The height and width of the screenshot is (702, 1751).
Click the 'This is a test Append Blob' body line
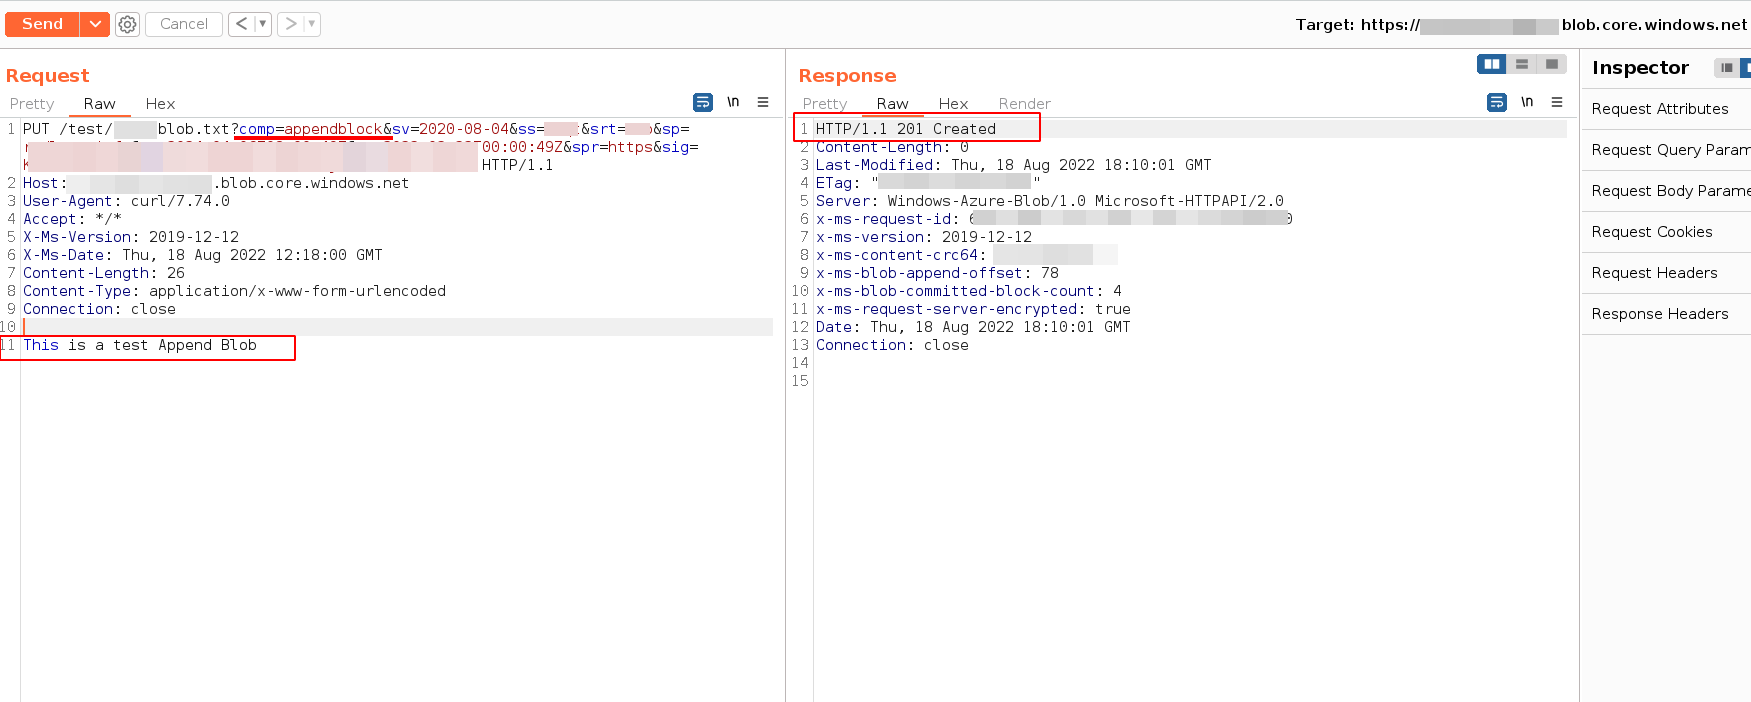(x=140, y=345)
